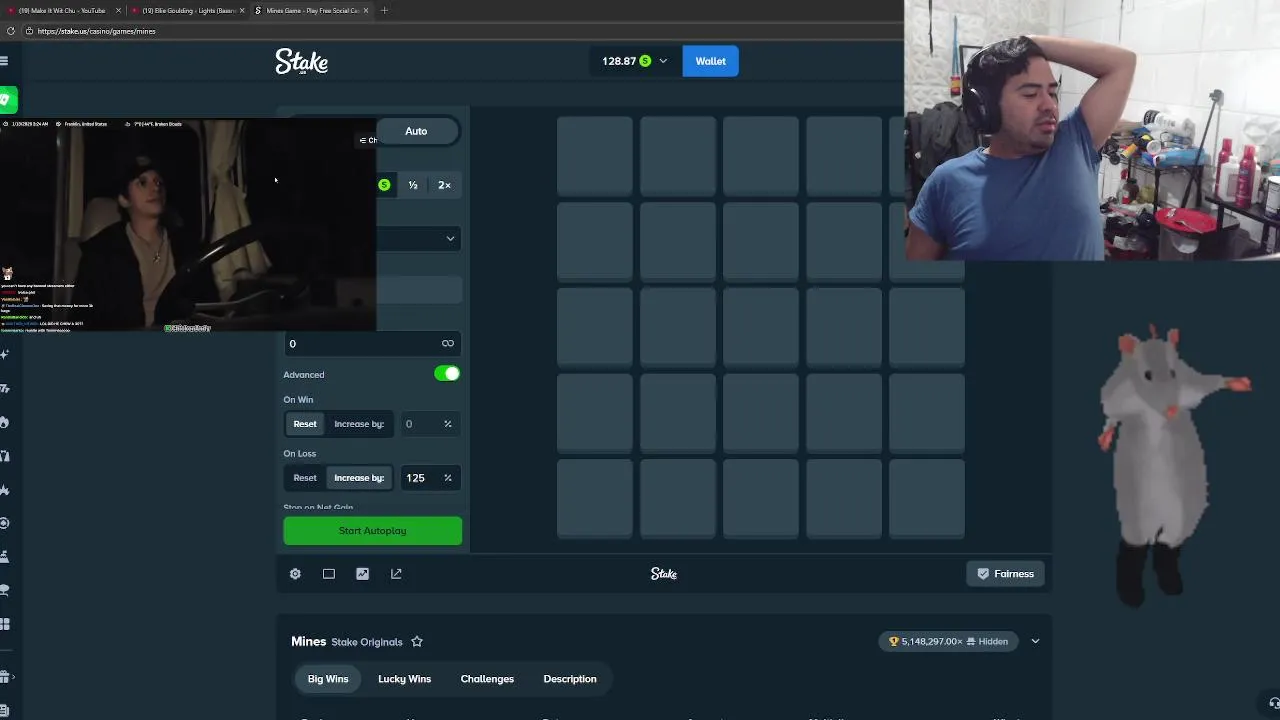Image resolution: width=1280 pixels, height=720 pixels.
Task: Click the Stake logo in header
Action: coord(302,62)
